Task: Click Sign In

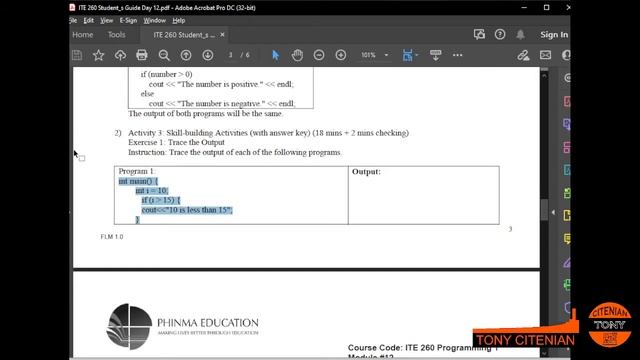Action: [x=554, y=35]
